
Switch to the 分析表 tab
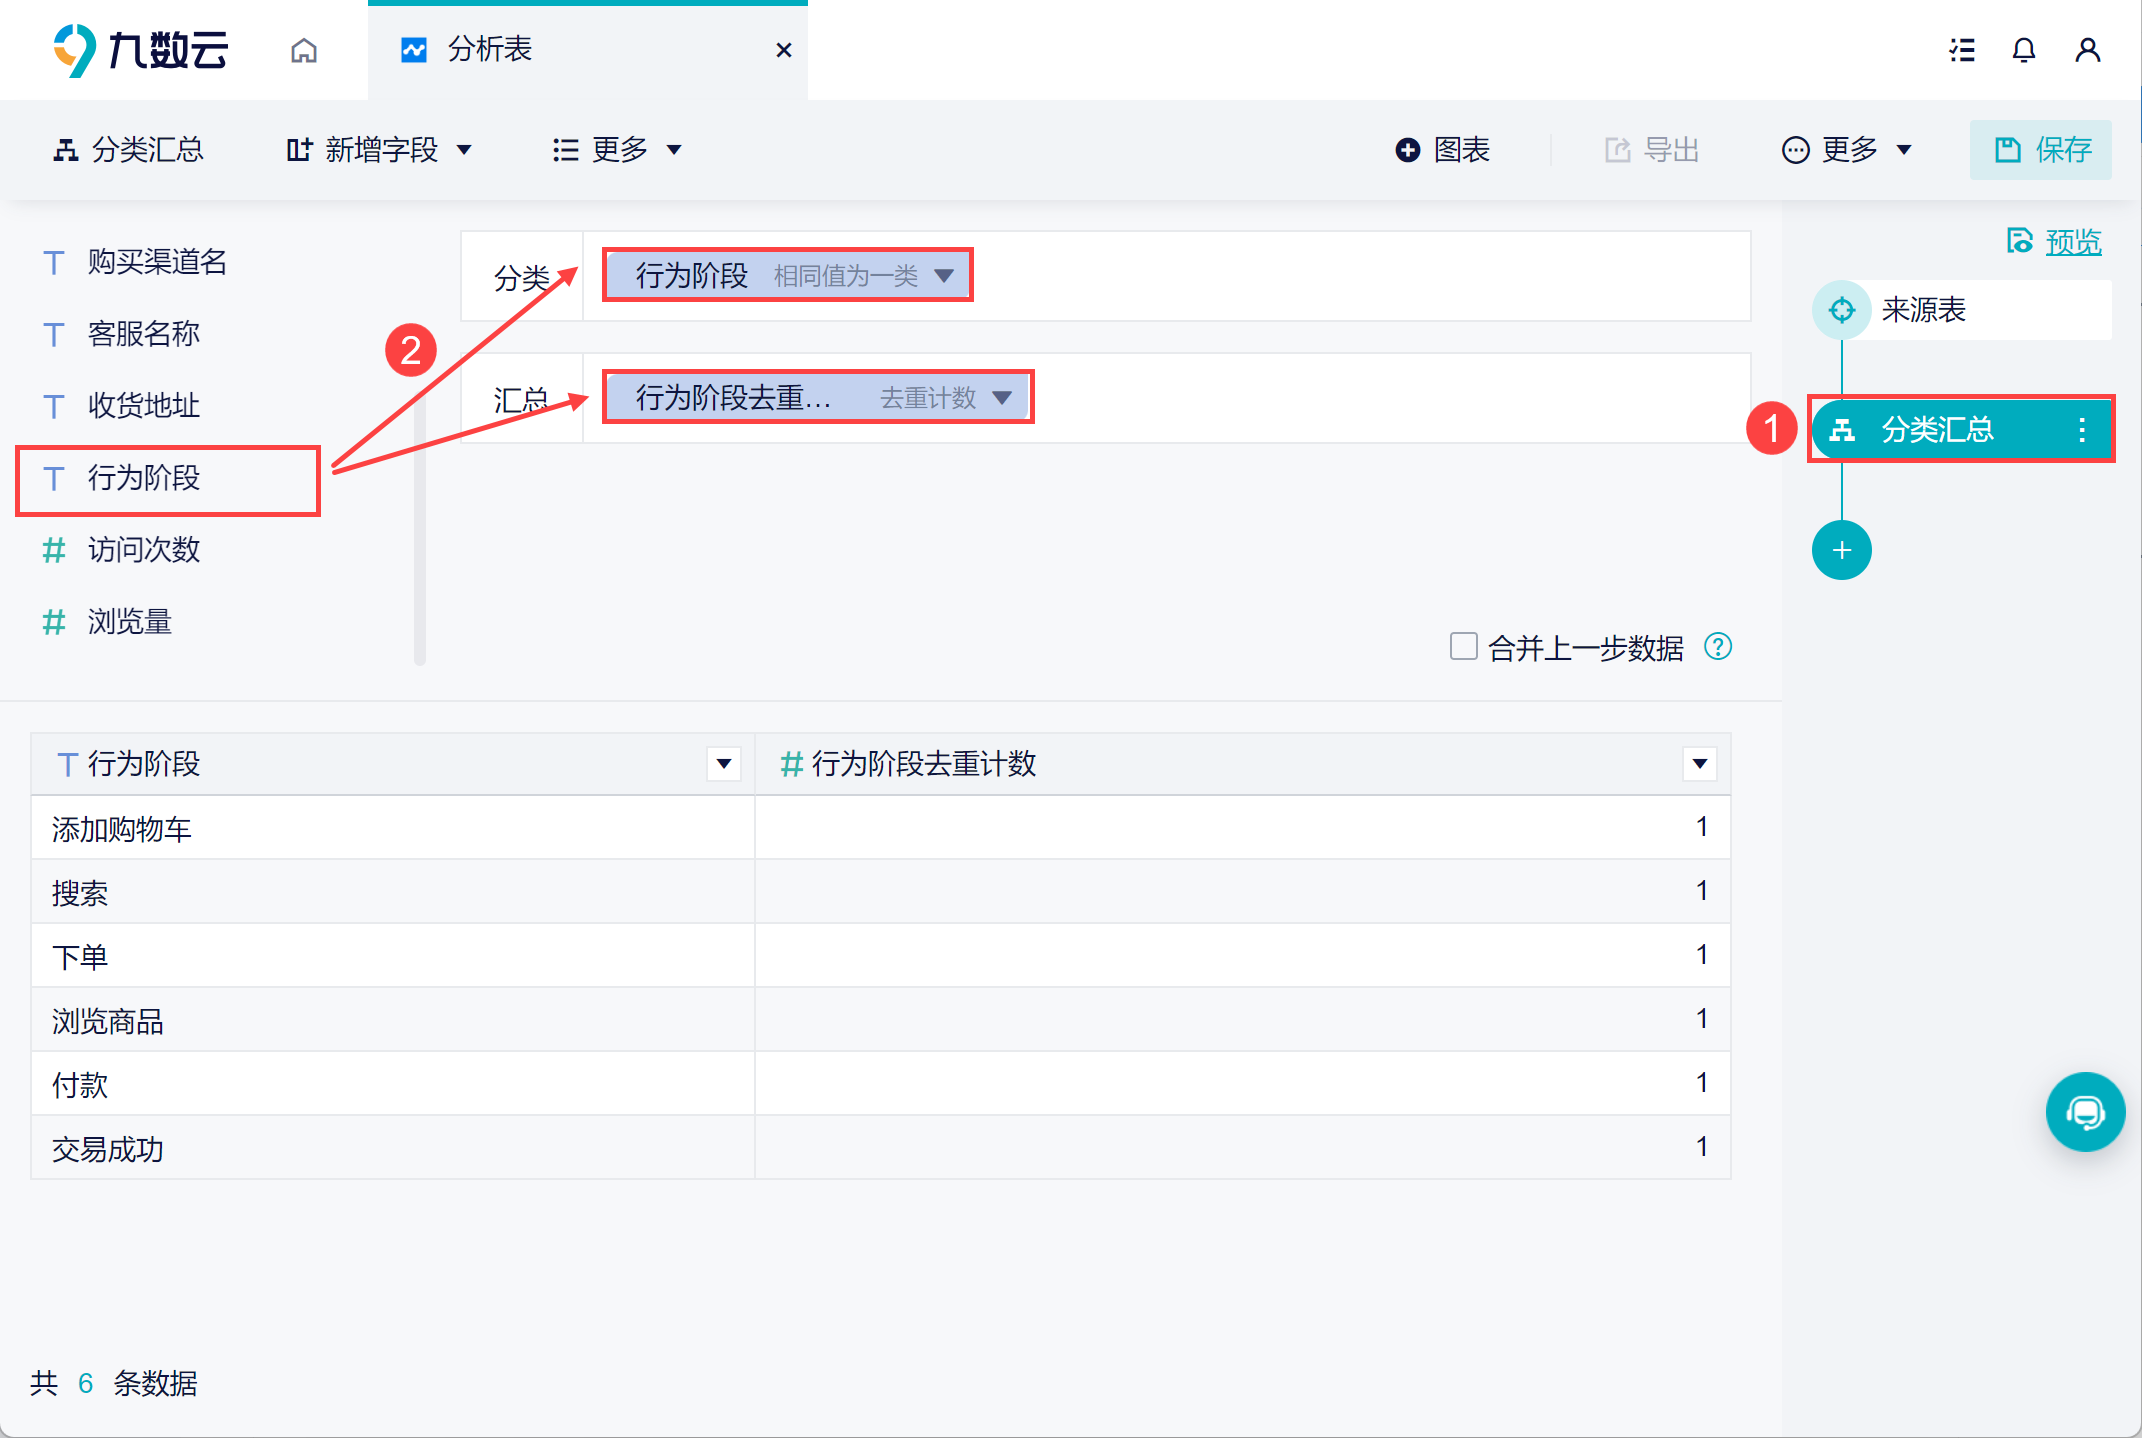(x=490, y=50)
